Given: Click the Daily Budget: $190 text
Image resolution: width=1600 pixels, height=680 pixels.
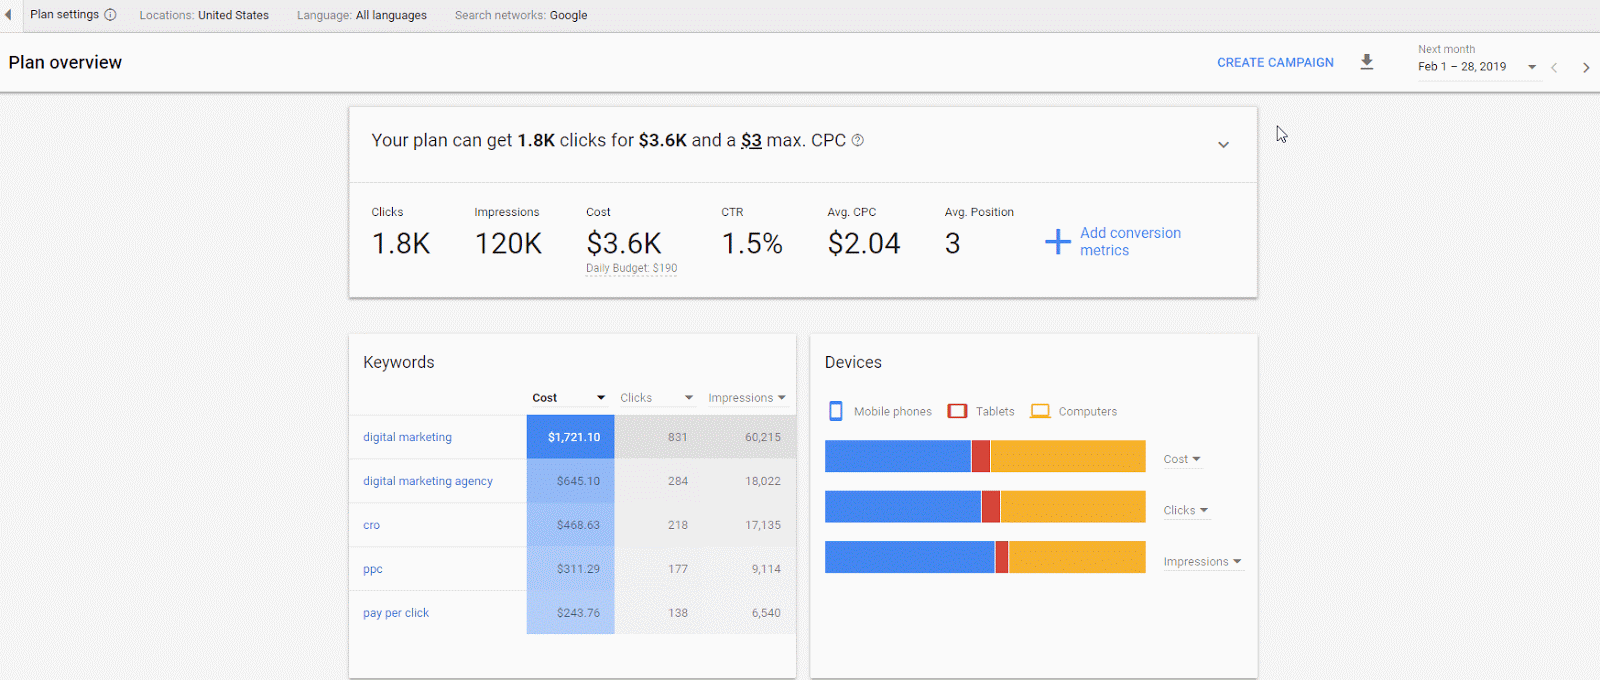Looking at the screenshot, I should tap(632, 268).
